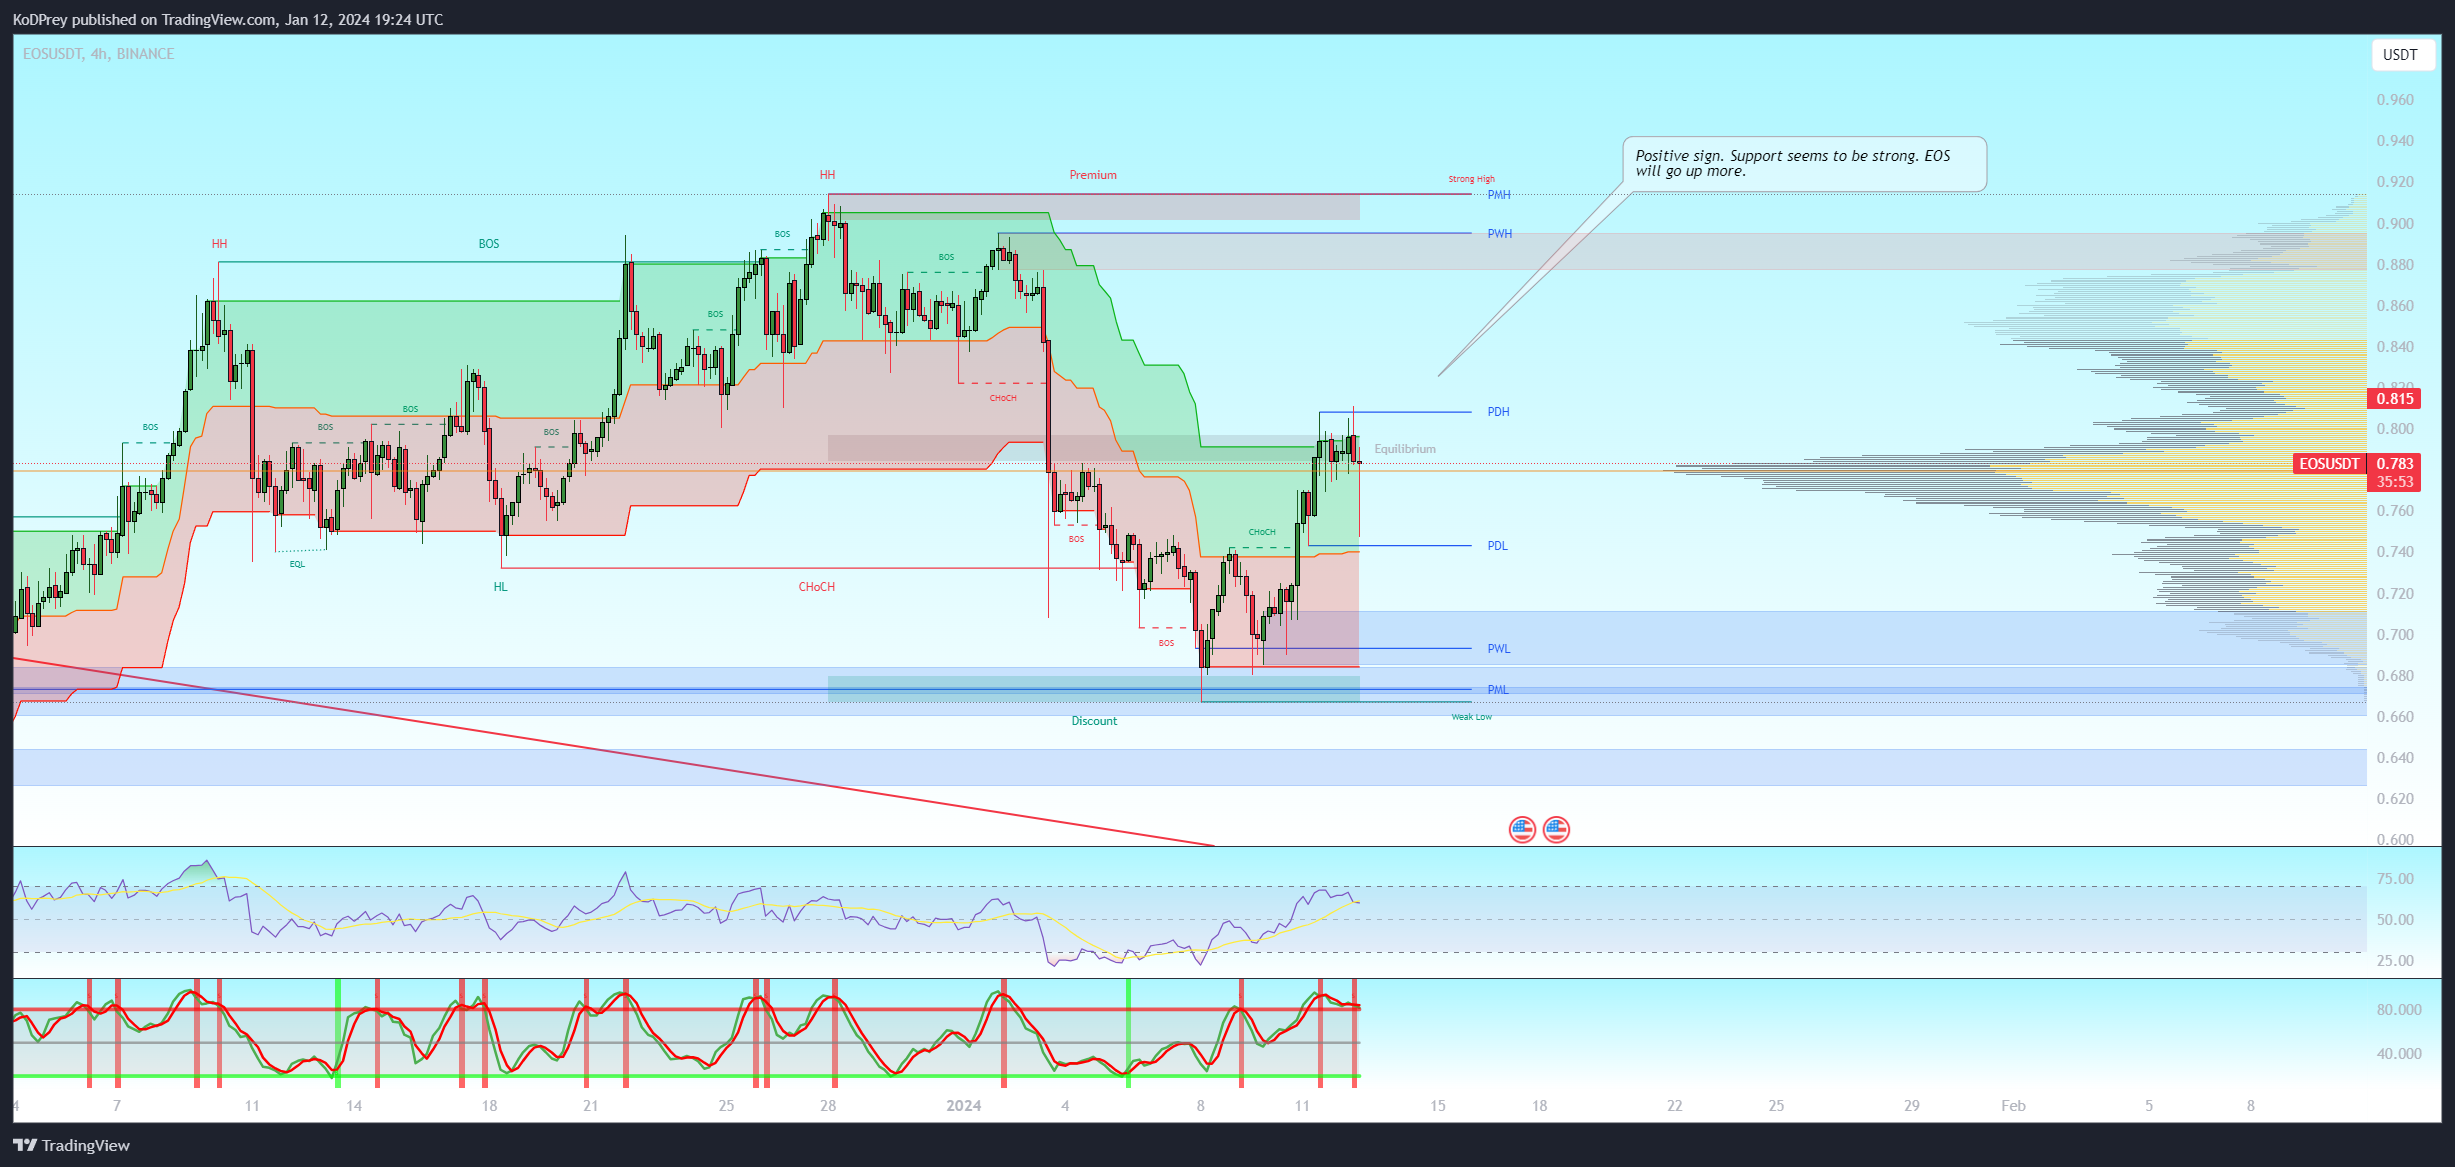
Task: Click the 0.960 price on the scale
Action: [x=2394, y=100]
